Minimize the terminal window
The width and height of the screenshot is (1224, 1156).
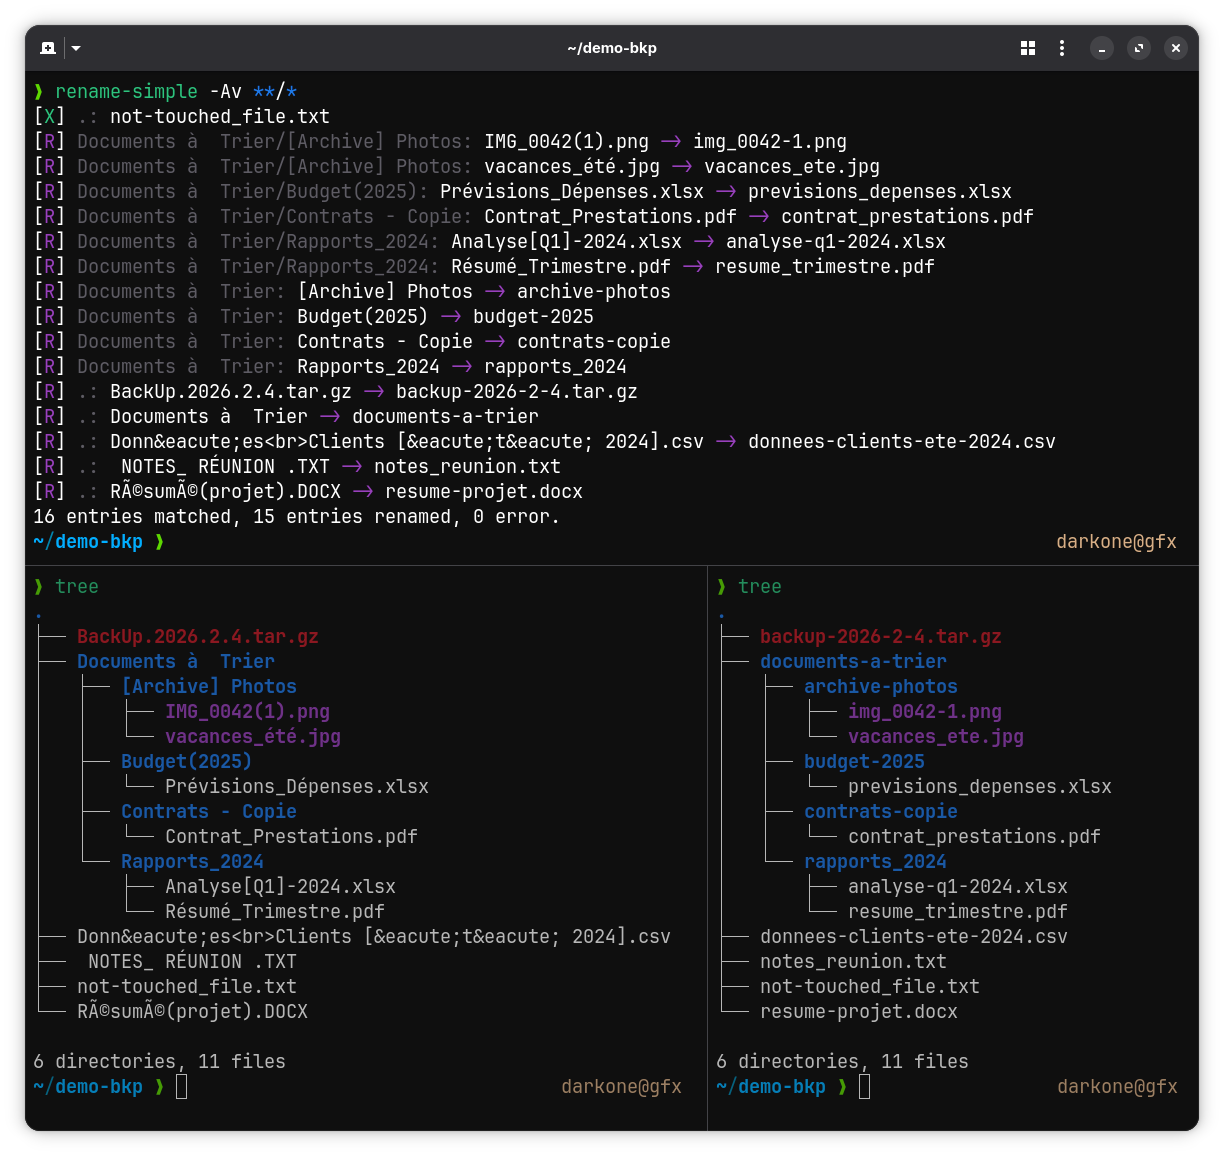pos(1102,48)
